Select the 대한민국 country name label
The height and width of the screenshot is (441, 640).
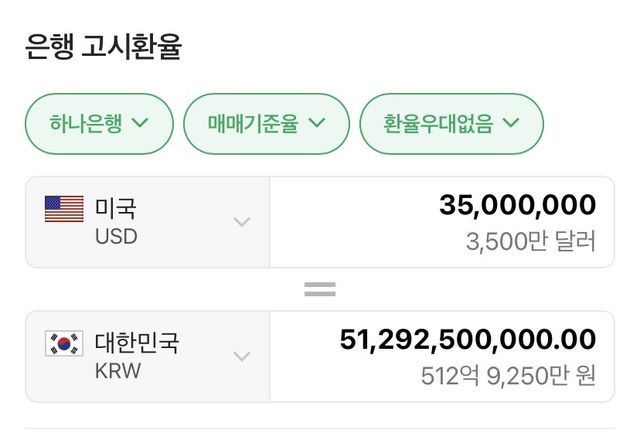click(x=137, y=343)
